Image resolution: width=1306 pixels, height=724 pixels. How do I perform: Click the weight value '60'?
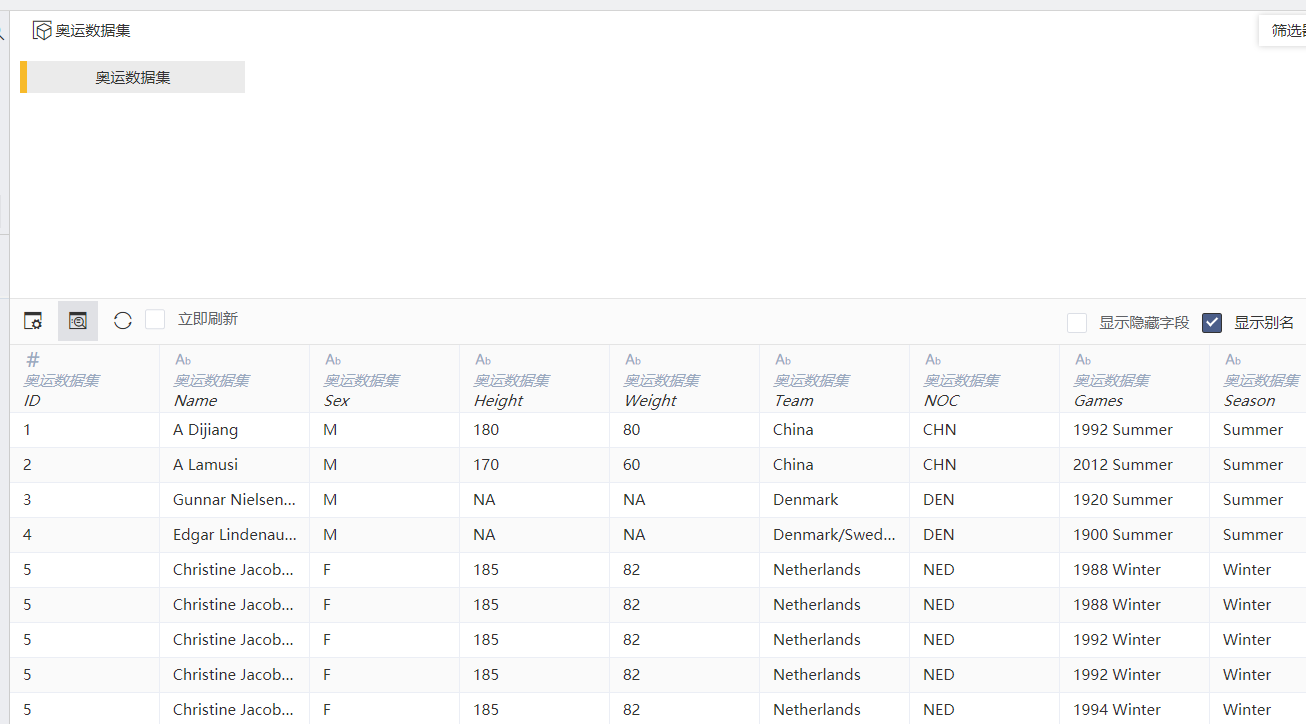631,465
